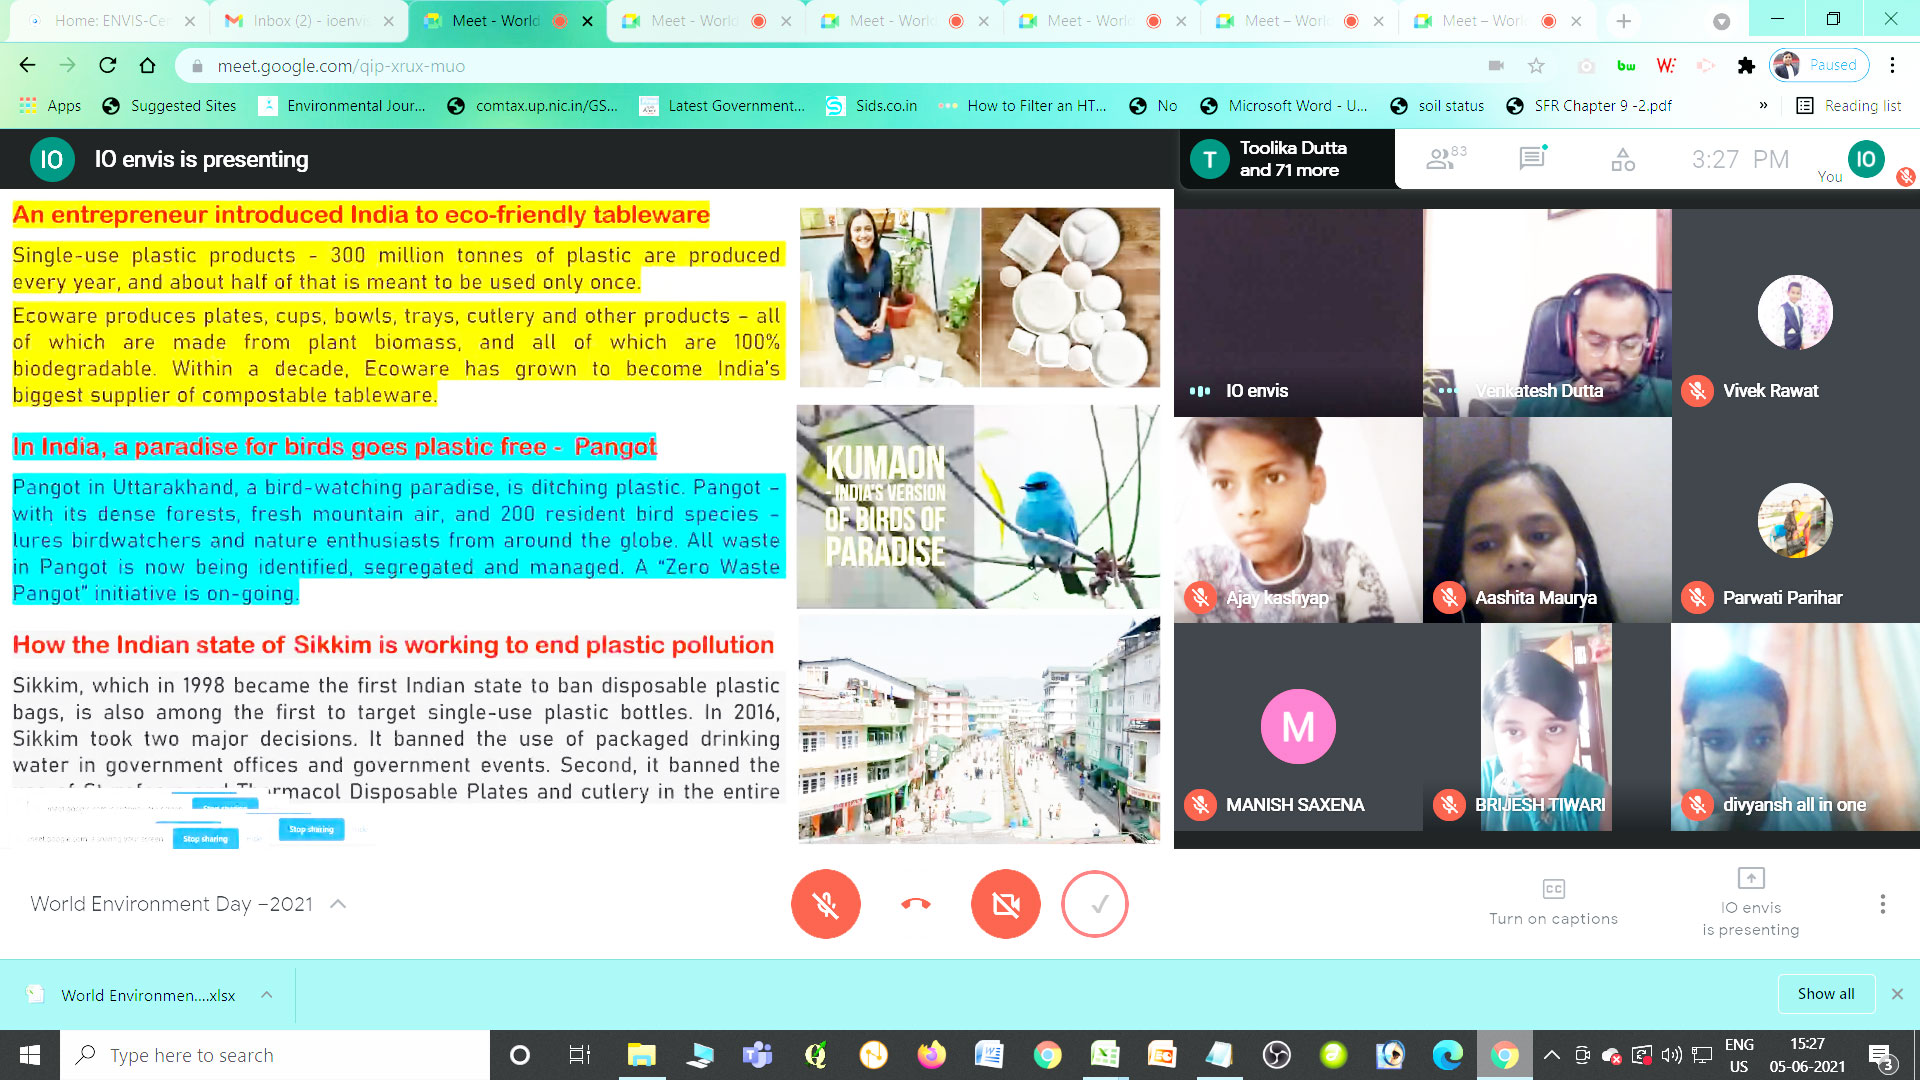Click Toolika Dutta and 71 more
Screen dimensions: 1920x1080
tap(1287, 158)
